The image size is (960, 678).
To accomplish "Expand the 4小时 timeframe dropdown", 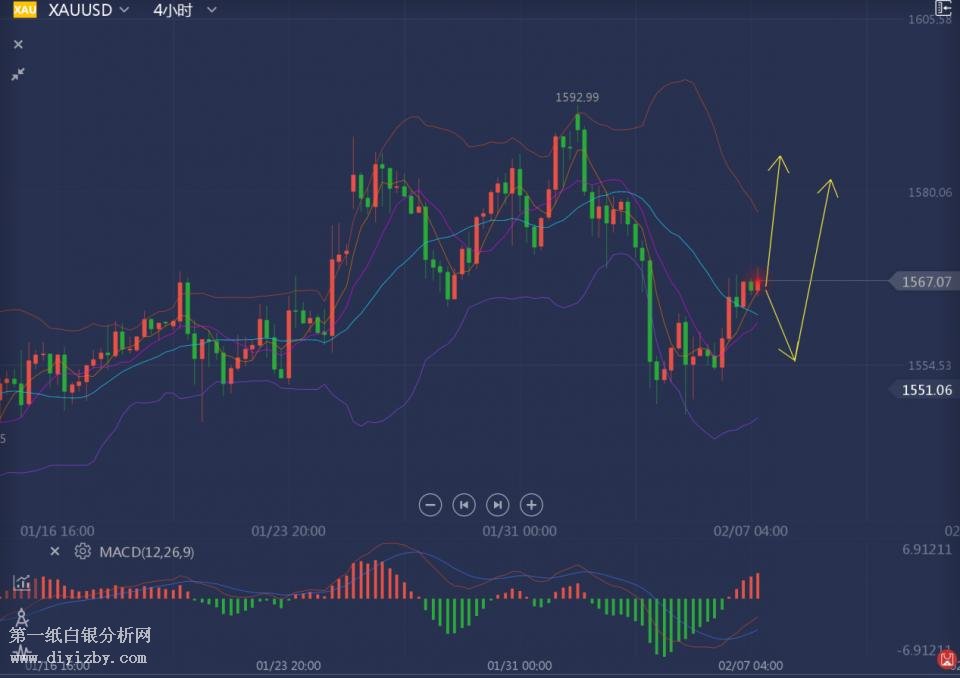I will point(185,10).
